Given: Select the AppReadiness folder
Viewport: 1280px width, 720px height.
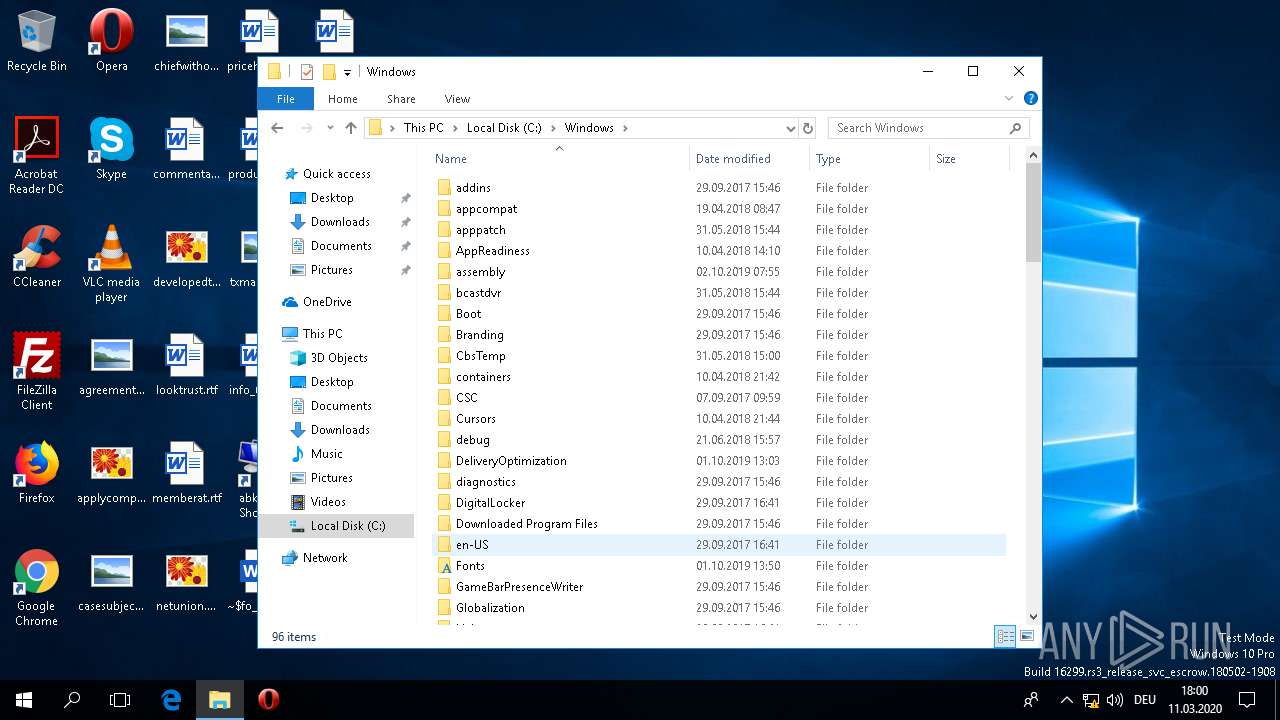Looking at the screenshot, I should click(718, 251).
